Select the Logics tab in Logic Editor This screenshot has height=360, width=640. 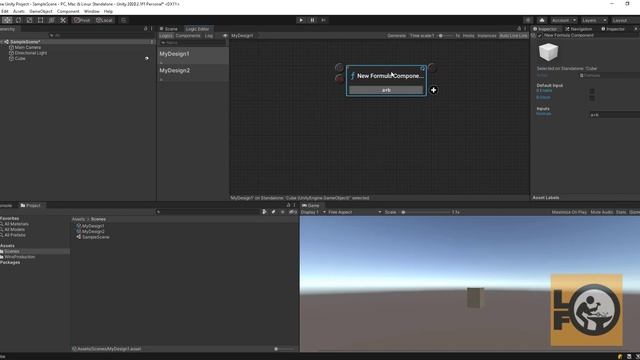point(166,36)
